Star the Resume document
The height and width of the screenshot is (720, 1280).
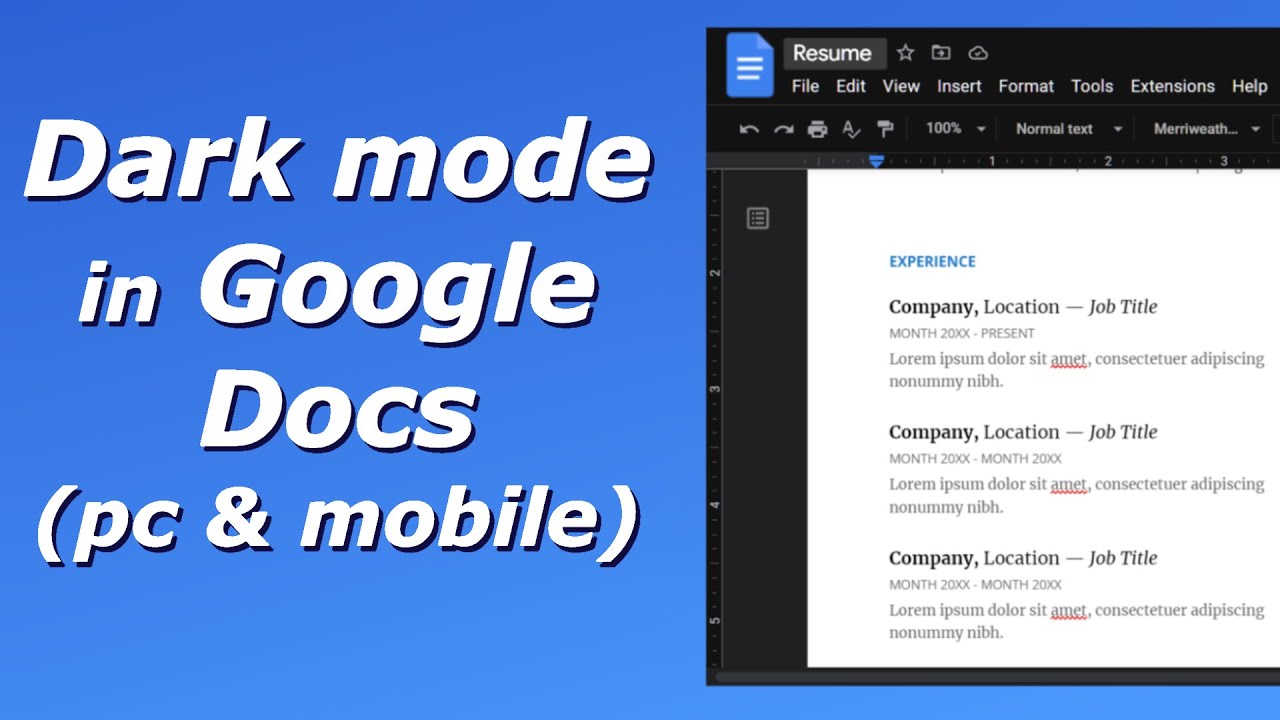tap(905, 53)
